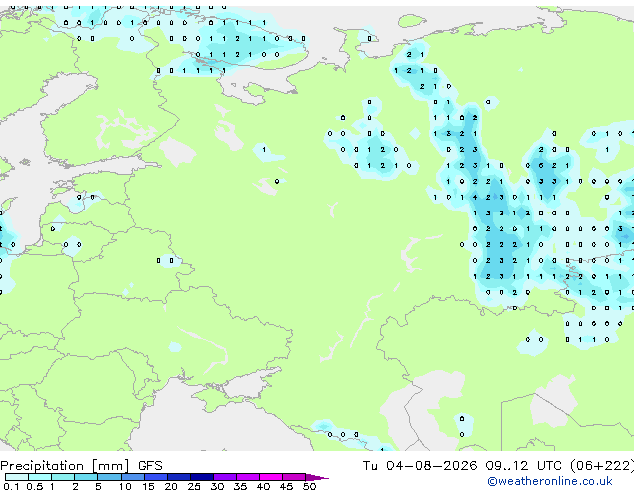Click the legend label '0.1'
Viewport: 634px width, 490px height.
[x=12, y=486]
